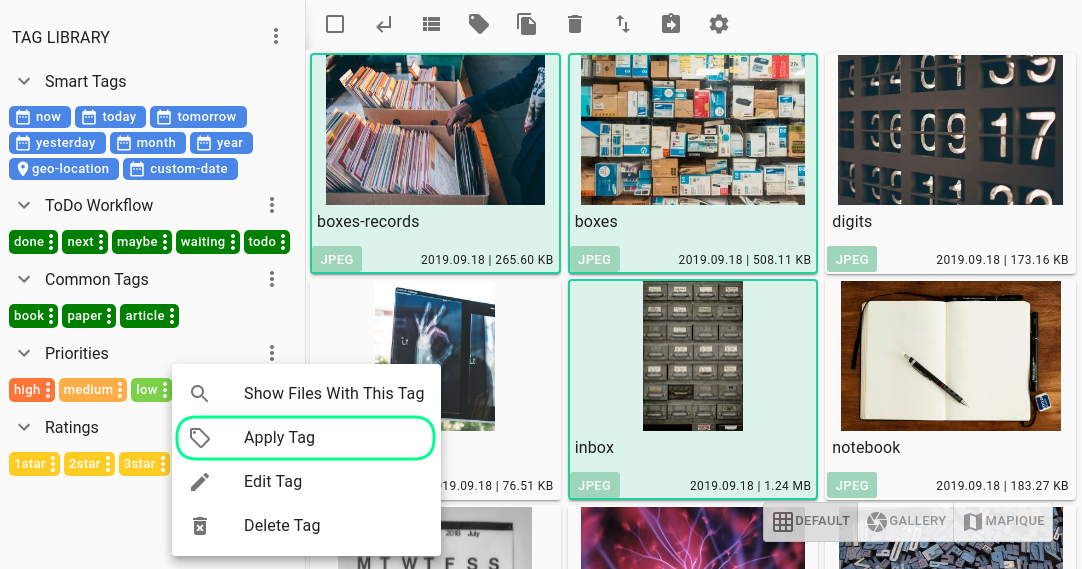Click the JPEG badge on inbox
This screenshot has height=569, width=1082.
(x=594, y=486)
